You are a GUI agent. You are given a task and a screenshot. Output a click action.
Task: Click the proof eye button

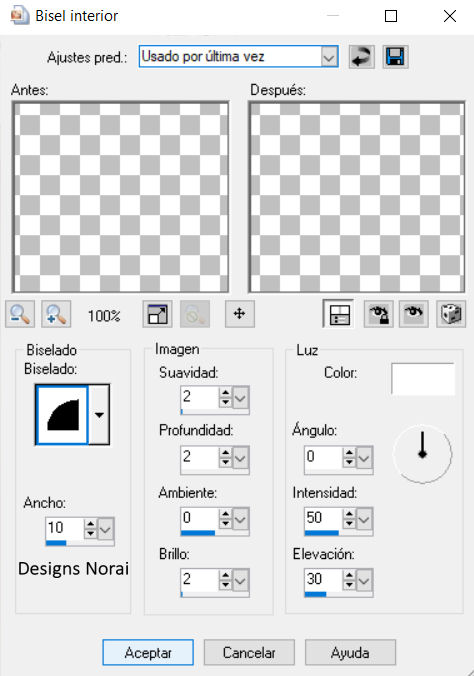coord(414,314)
